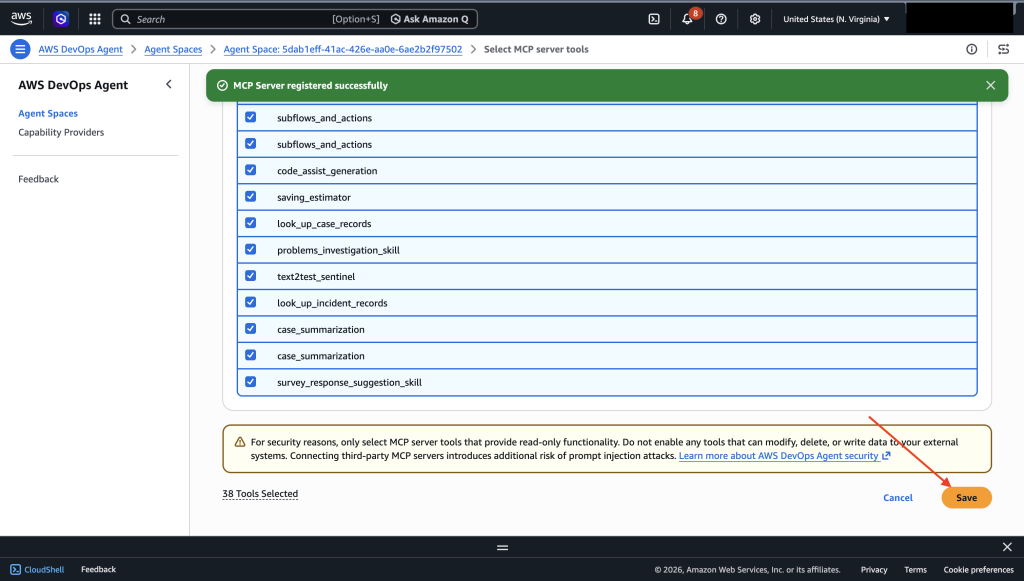
Task: Save the selected MCP server tools
Action: point(967,497)
